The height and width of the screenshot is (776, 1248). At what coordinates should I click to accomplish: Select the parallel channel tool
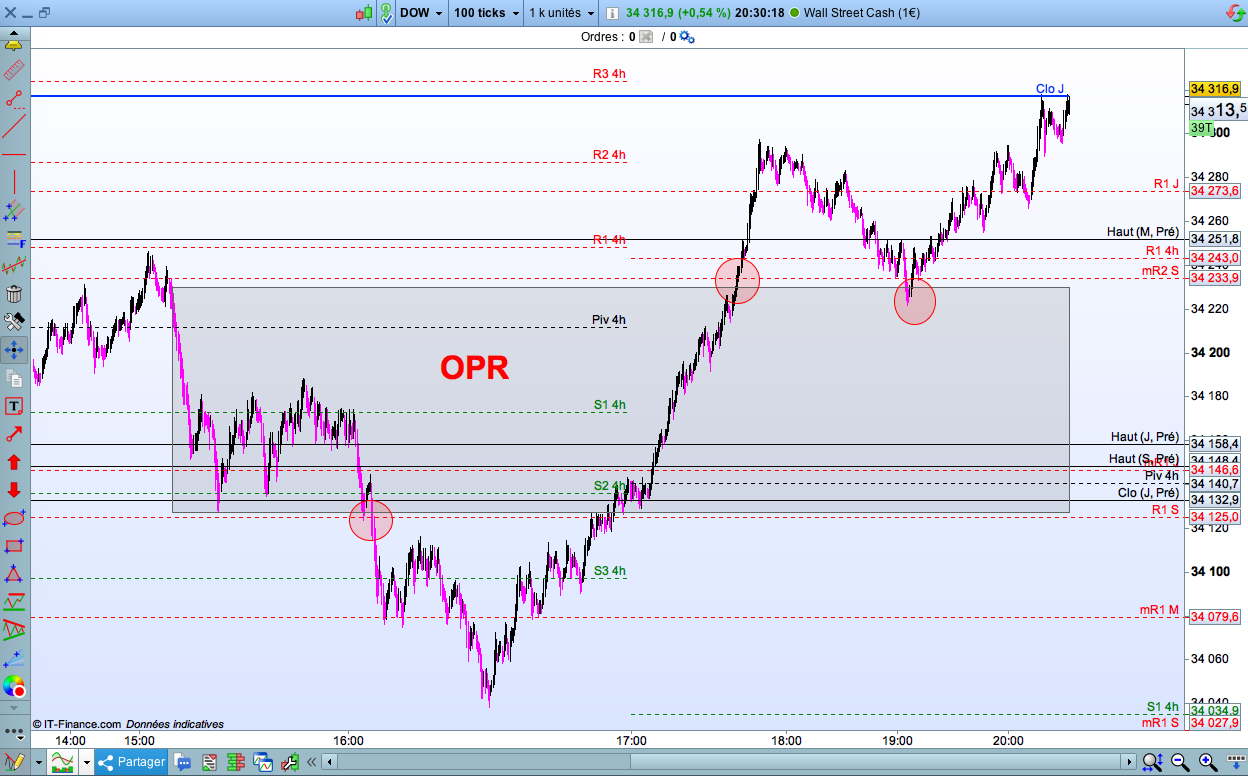[x=14, y=211]
